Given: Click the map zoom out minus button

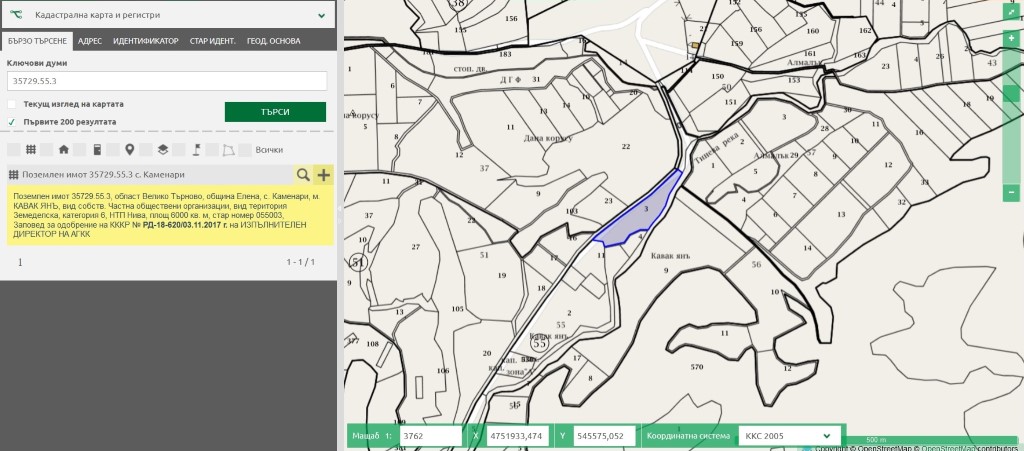Looking at the screenshot, I should [1011, 191].
